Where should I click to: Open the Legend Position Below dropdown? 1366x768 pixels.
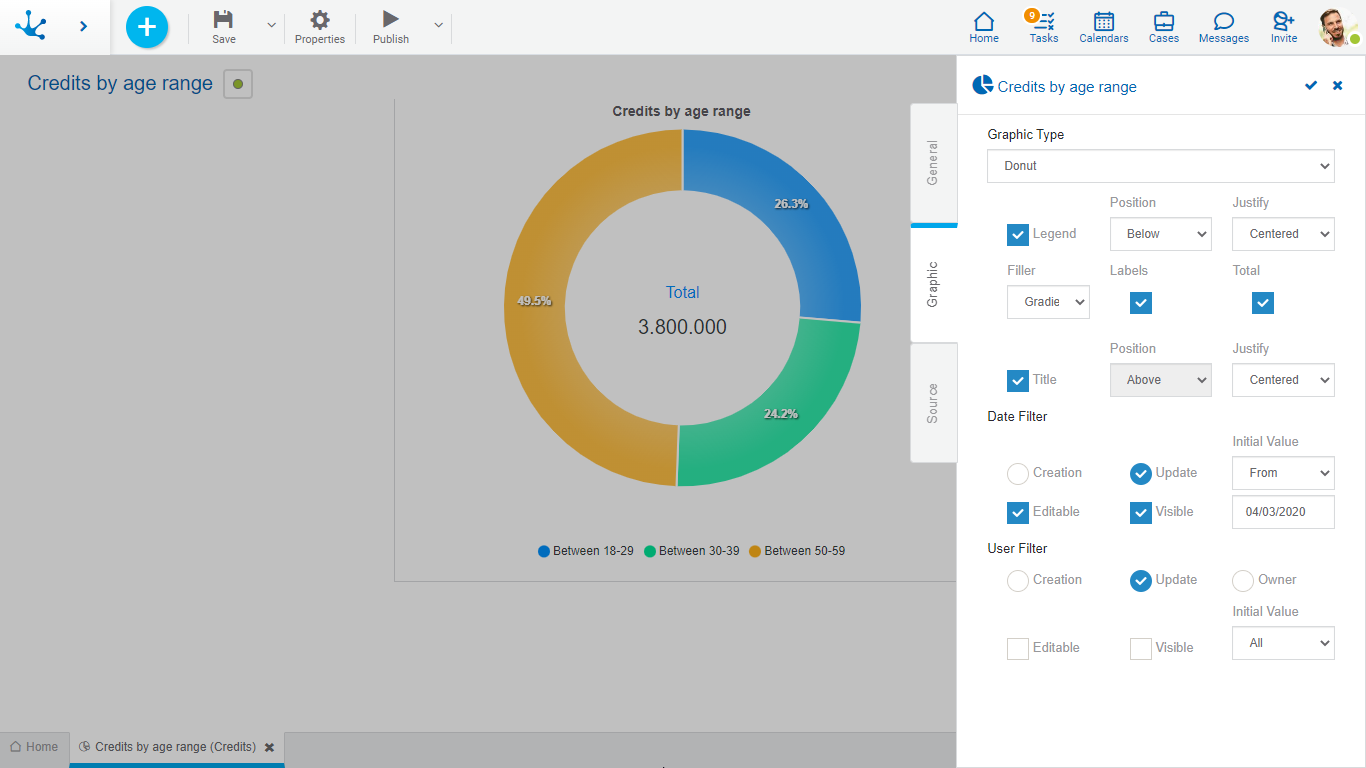(x=1160, y=234)
